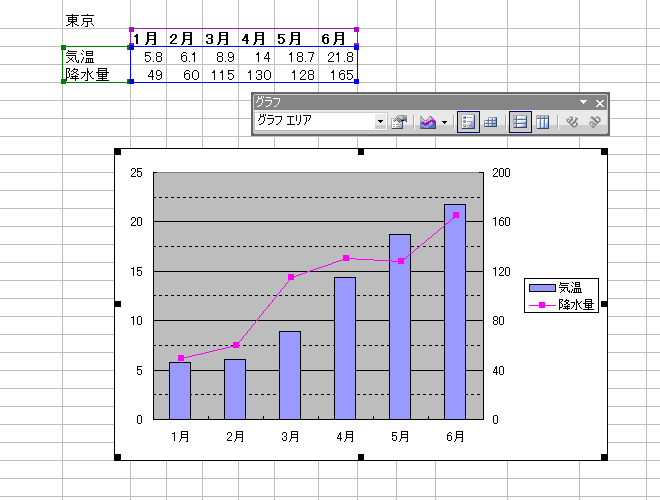Toggle the series in rows button
660x500 pixels.
tap(519, 122)
